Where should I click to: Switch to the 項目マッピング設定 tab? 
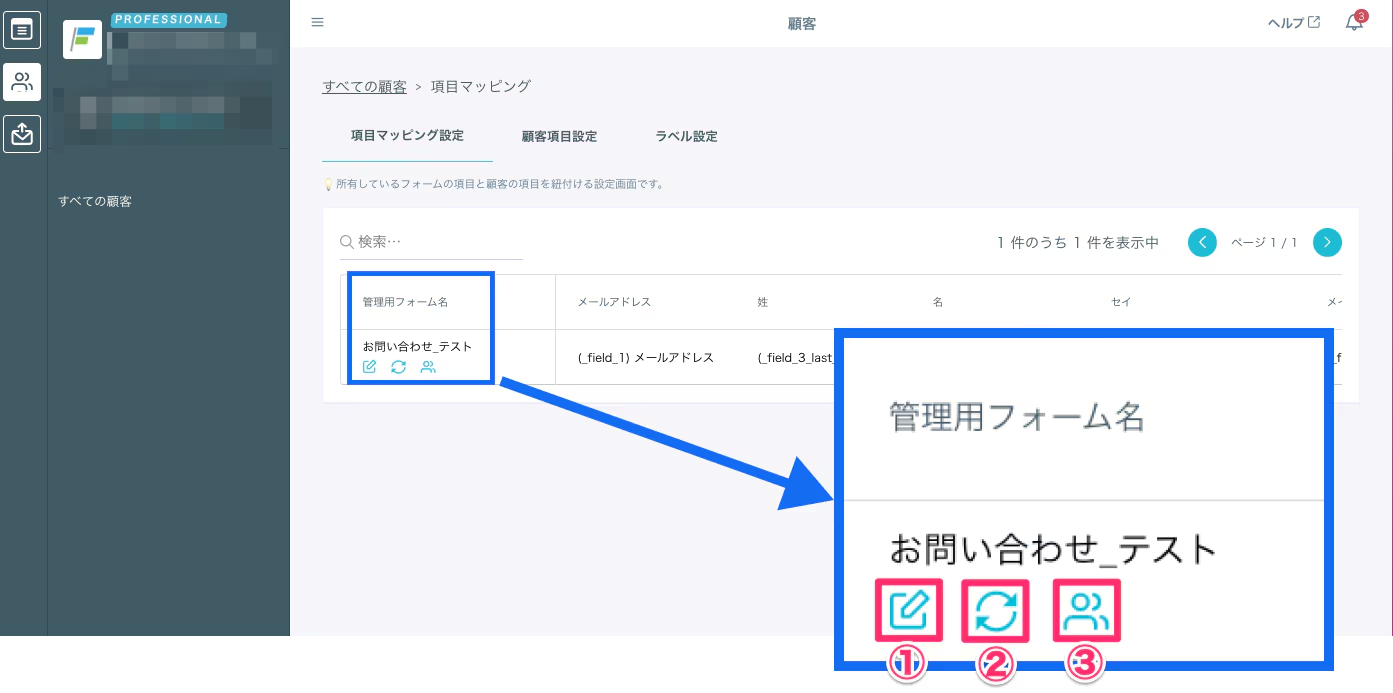(407, 135)
